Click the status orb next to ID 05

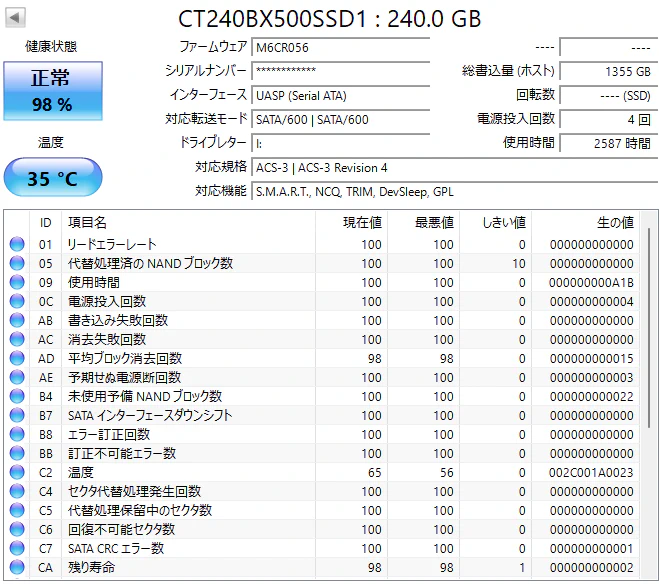click(x=17, y=263)
